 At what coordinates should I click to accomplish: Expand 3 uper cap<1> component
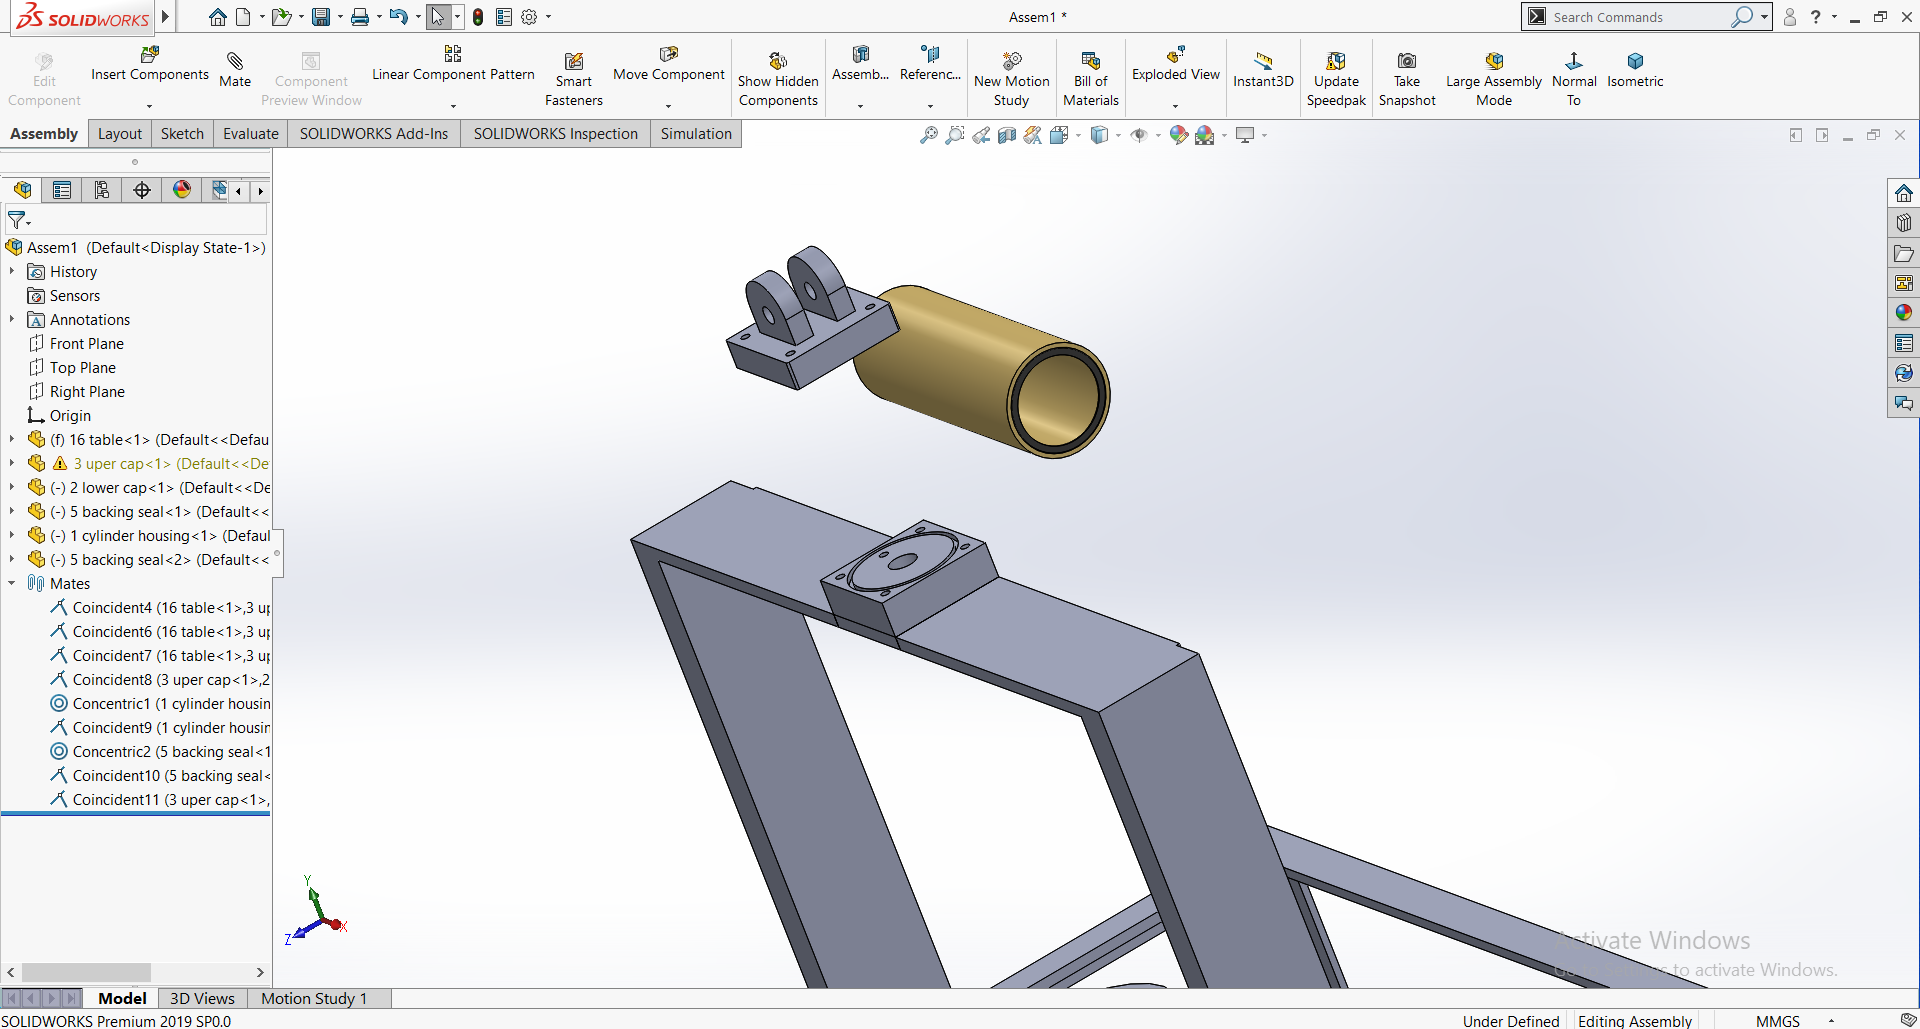(12, 463)
